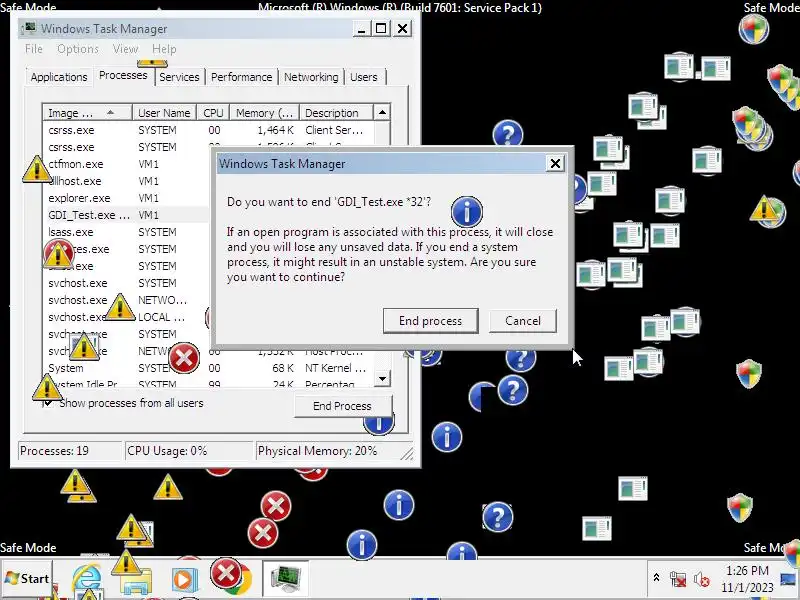Close the Task Manager confirmation dialog
Image resolution: width=800 pixels, height=600 pixels.
[555, 163]
